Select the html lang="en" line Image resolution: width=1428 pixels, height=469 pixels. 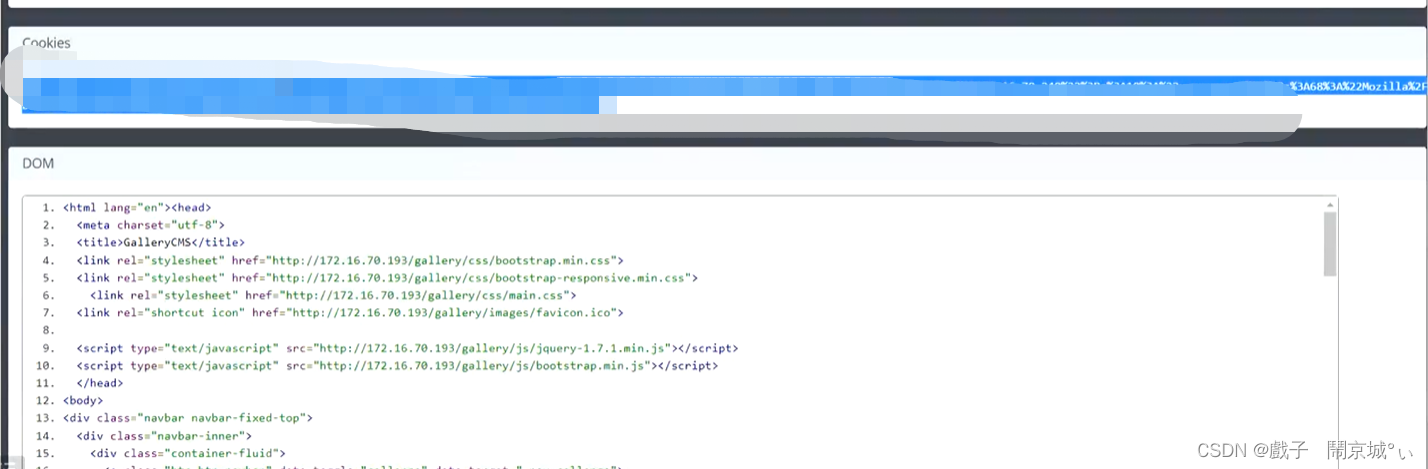tap(137, 207)
